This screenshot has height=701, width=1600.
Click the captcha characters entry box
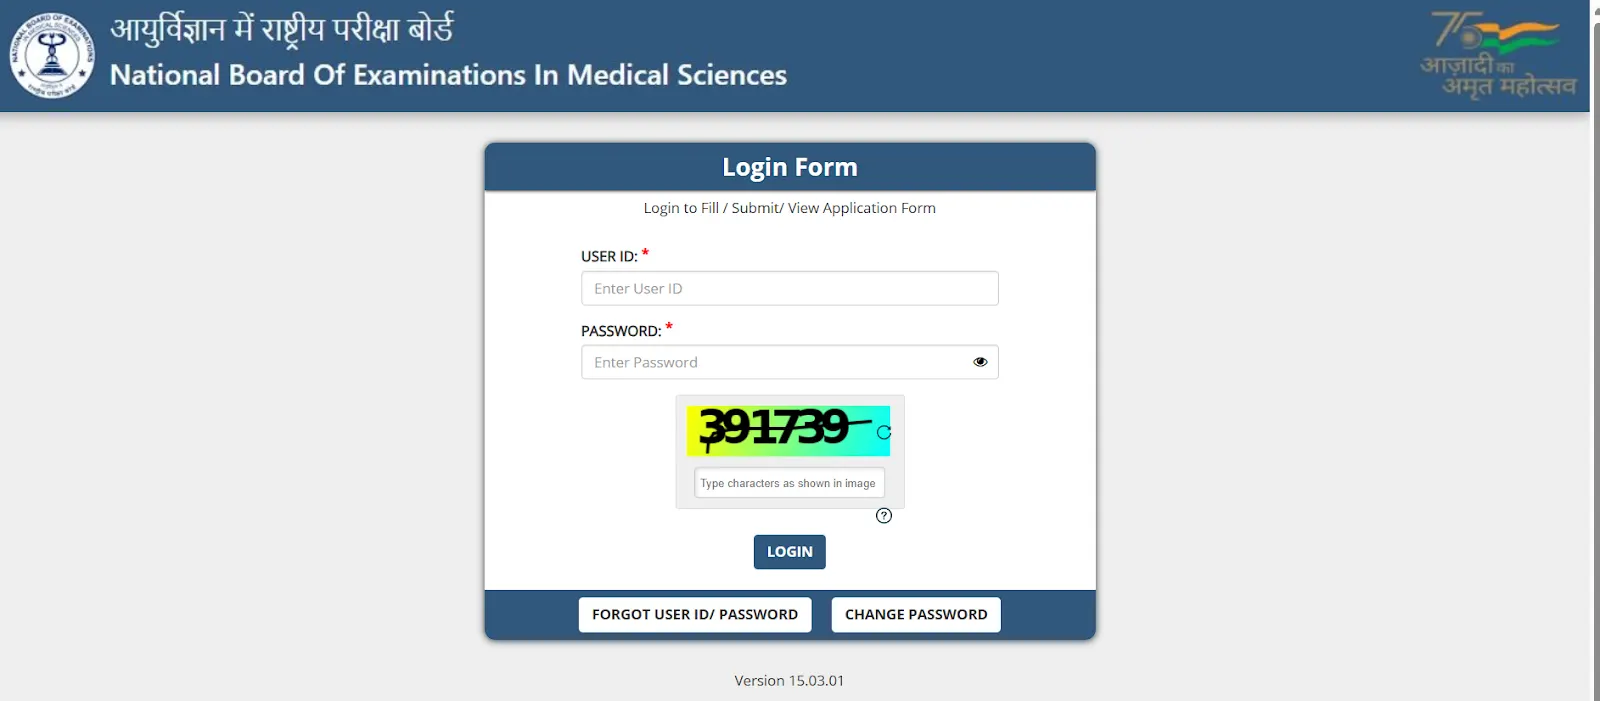(x=789, y=482)
